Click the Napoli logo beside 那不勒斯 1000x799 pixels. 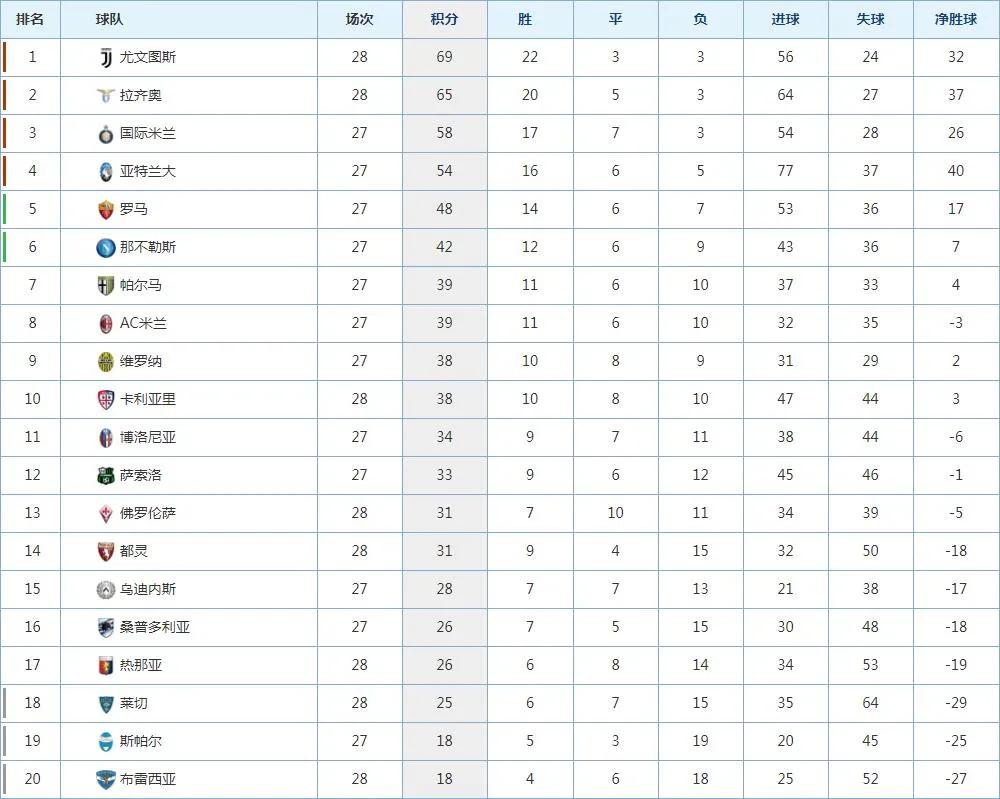click(105, 247)
